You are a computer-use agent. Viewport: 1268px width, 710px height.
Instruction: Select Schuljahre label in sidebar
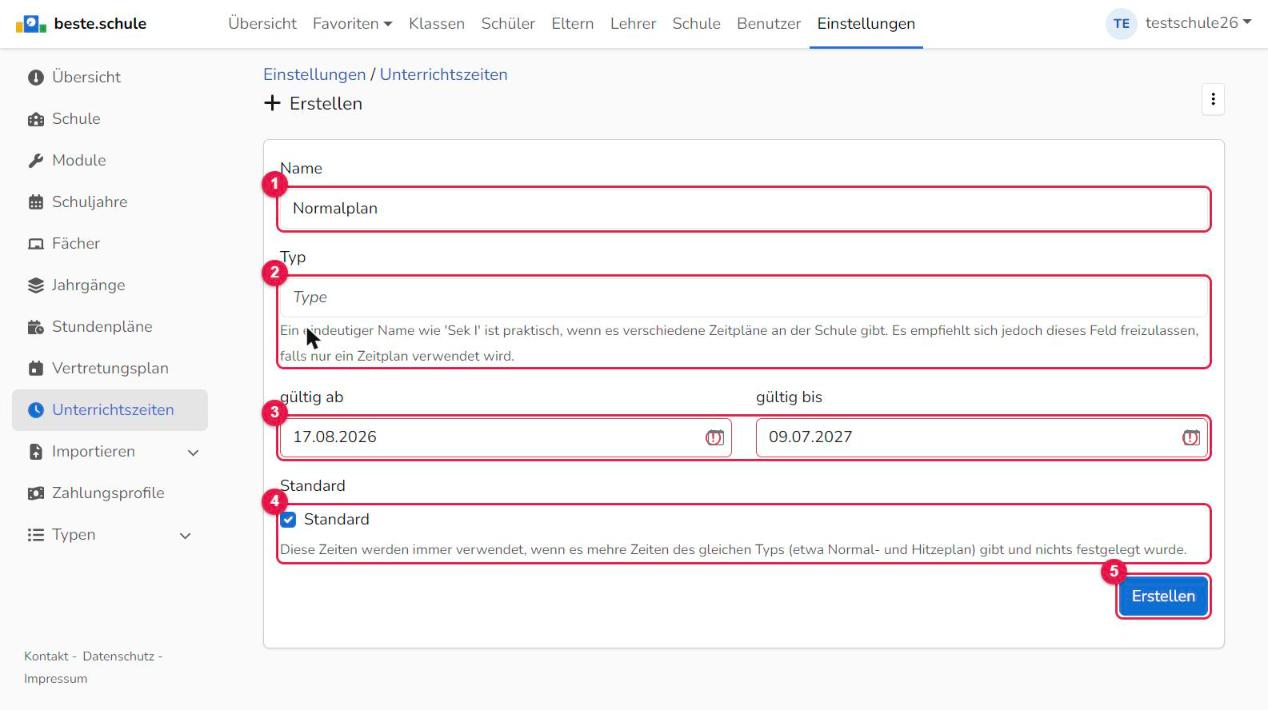point(90,202)
